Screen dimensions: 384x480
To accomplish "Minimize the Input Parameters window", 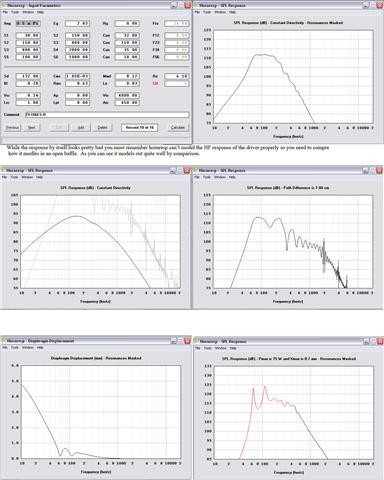I will coord(174,6).
